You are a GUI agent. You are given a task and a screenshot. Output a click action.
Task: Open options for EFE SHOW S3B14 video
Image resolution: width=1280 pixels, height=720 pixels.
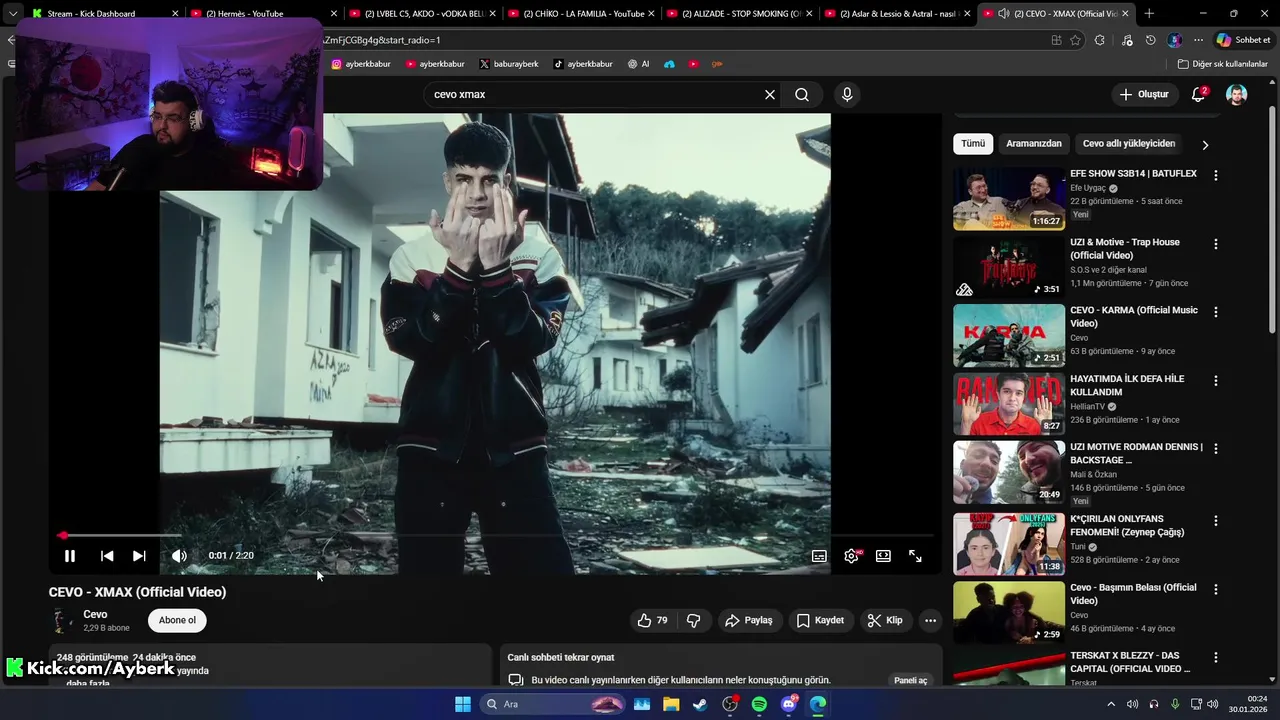(1216, 175)
